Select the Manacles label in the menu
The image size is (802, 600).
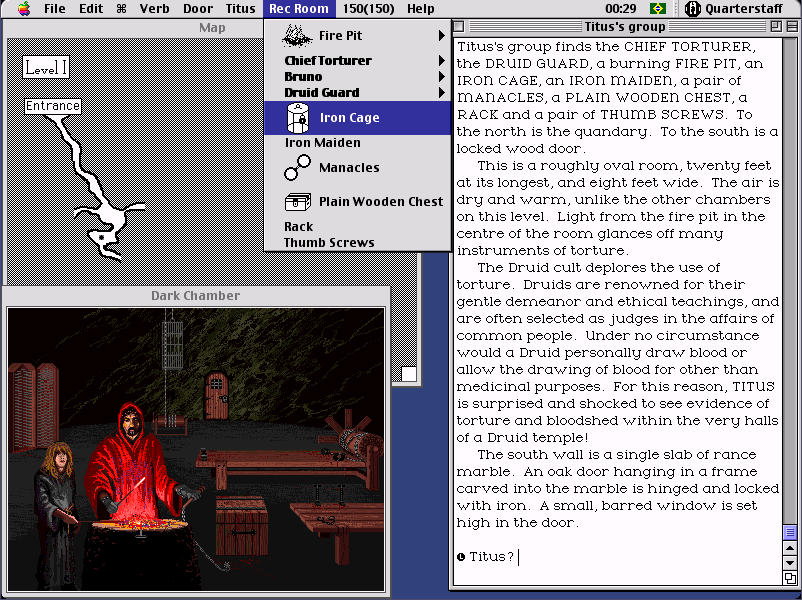pos(349,168)
